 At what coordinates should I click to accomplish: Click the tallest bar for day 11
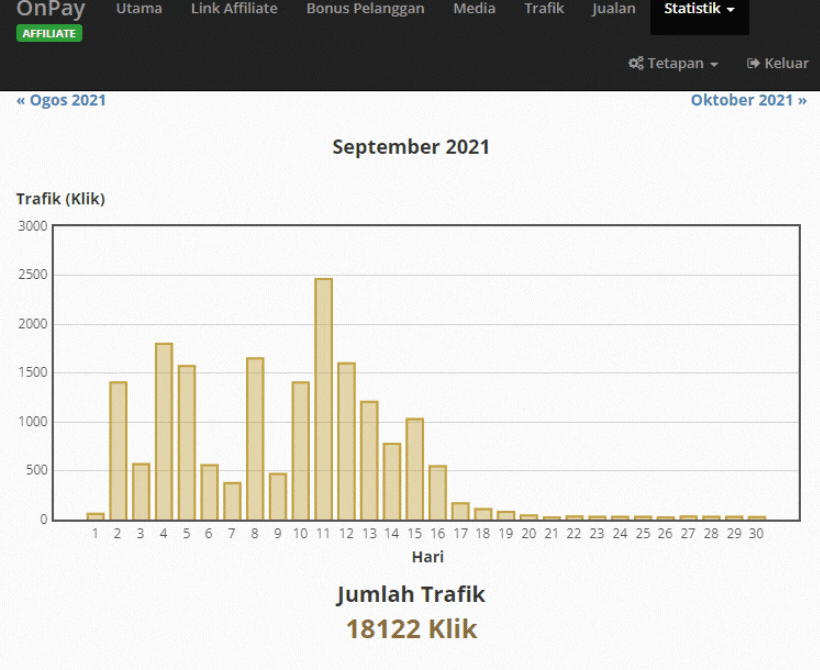[x=323, y=400]
